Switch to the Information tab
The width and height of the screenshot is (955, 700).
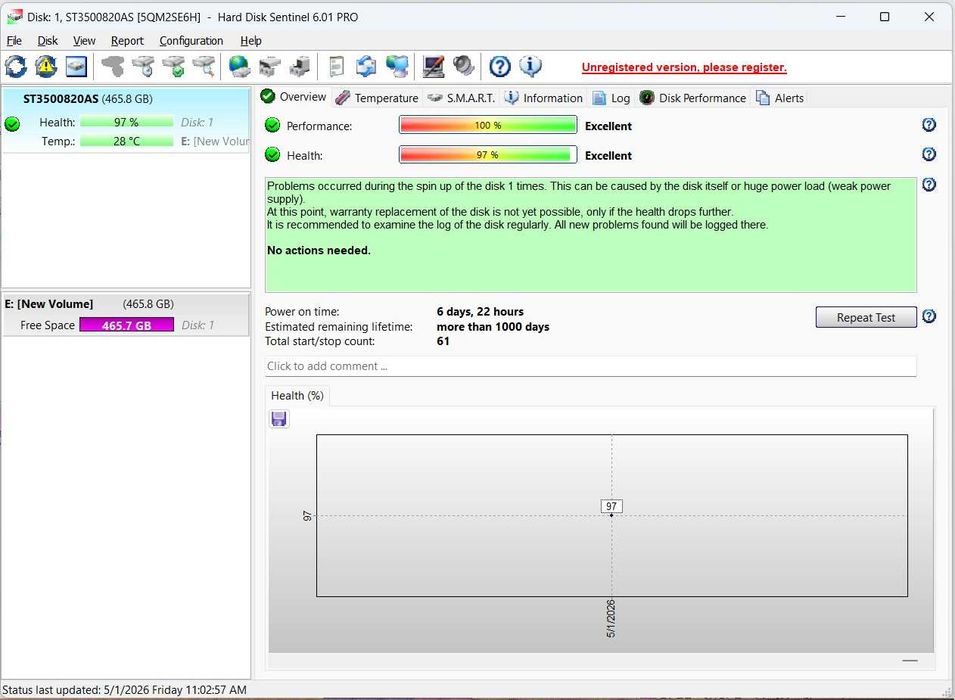[x=544, y=98]
